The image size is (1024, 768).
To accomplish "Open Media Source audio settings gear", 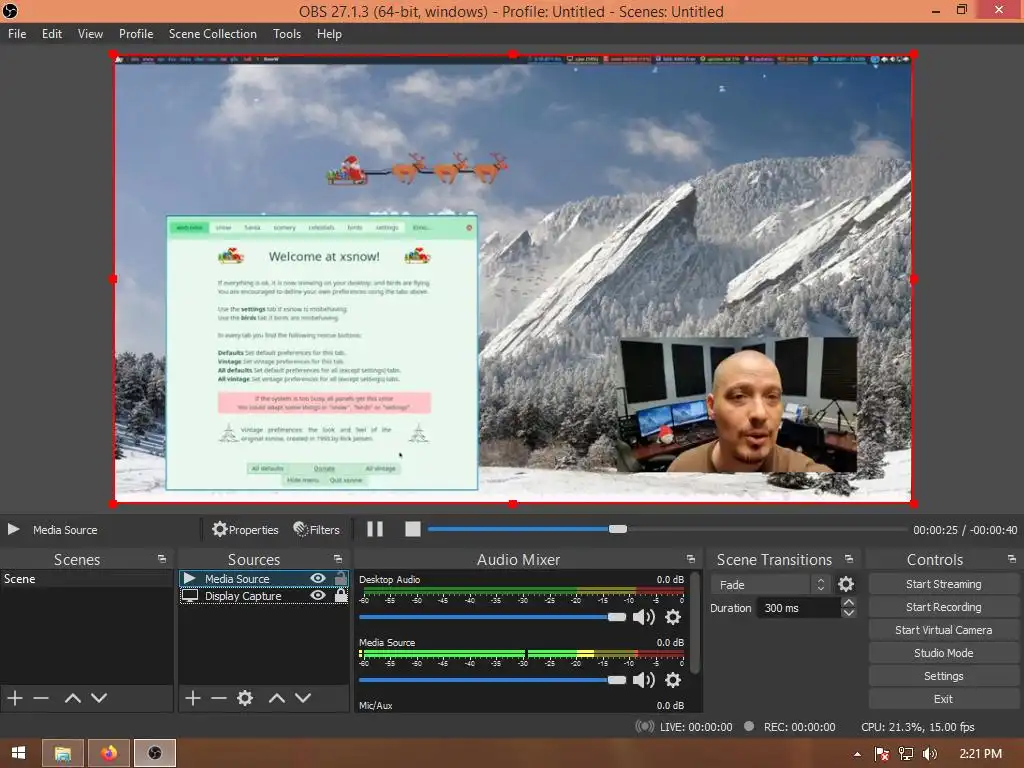I will pyautogui.click(x=673, y=680).
